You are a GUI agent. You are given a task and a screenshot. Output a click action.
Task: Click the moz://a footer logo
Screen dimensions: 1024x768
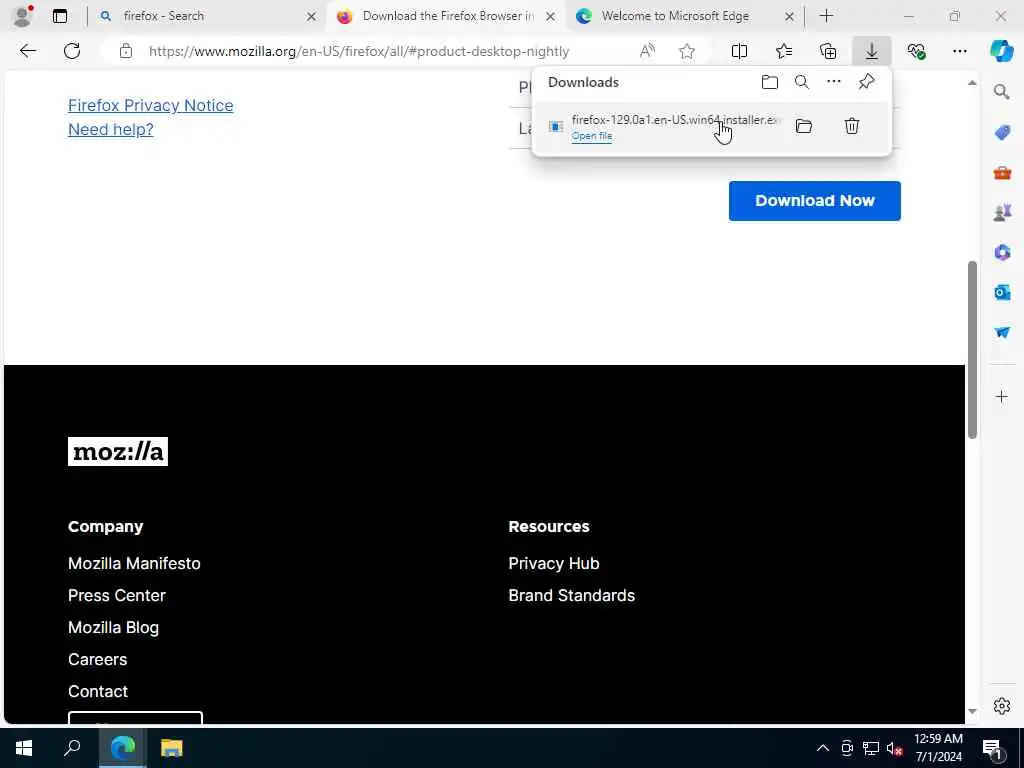tap(118, 451)
